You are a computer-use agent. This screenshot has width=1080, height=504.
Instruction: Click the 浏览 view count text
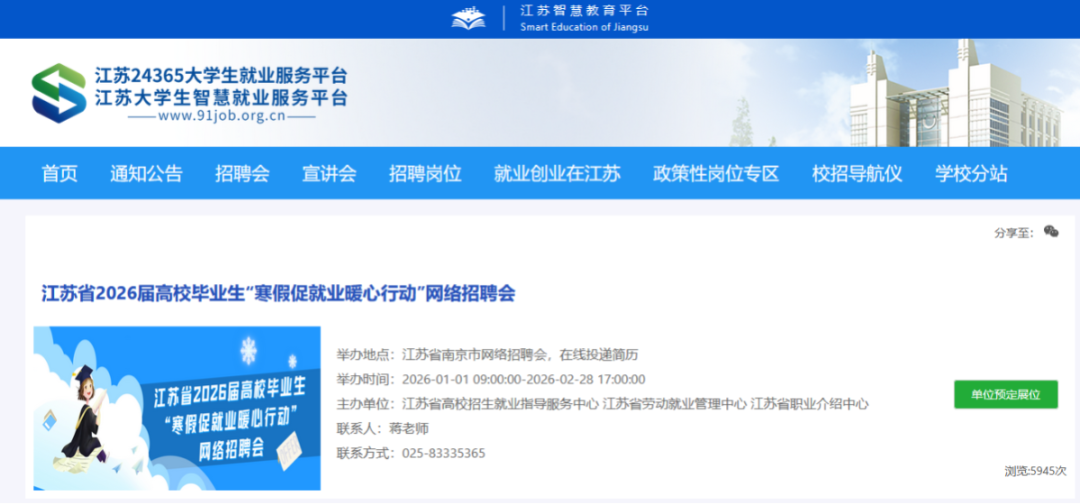[1035, 470]
